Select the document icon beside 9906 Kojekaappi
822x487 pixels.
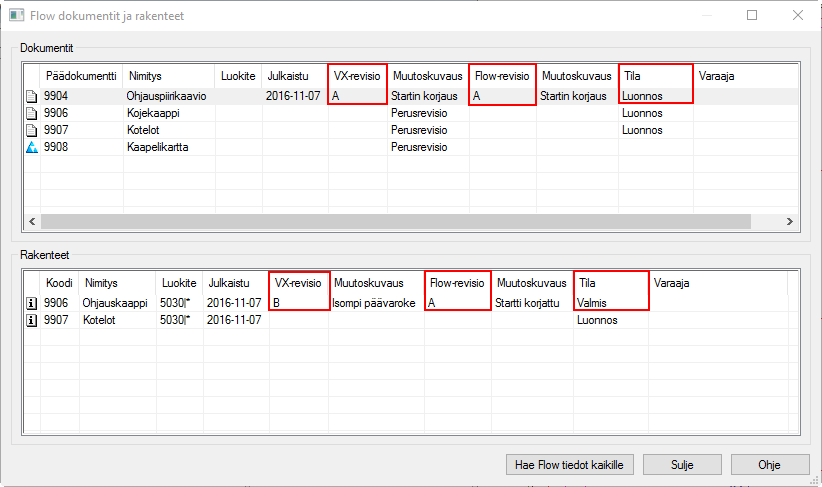pos(31,114)
